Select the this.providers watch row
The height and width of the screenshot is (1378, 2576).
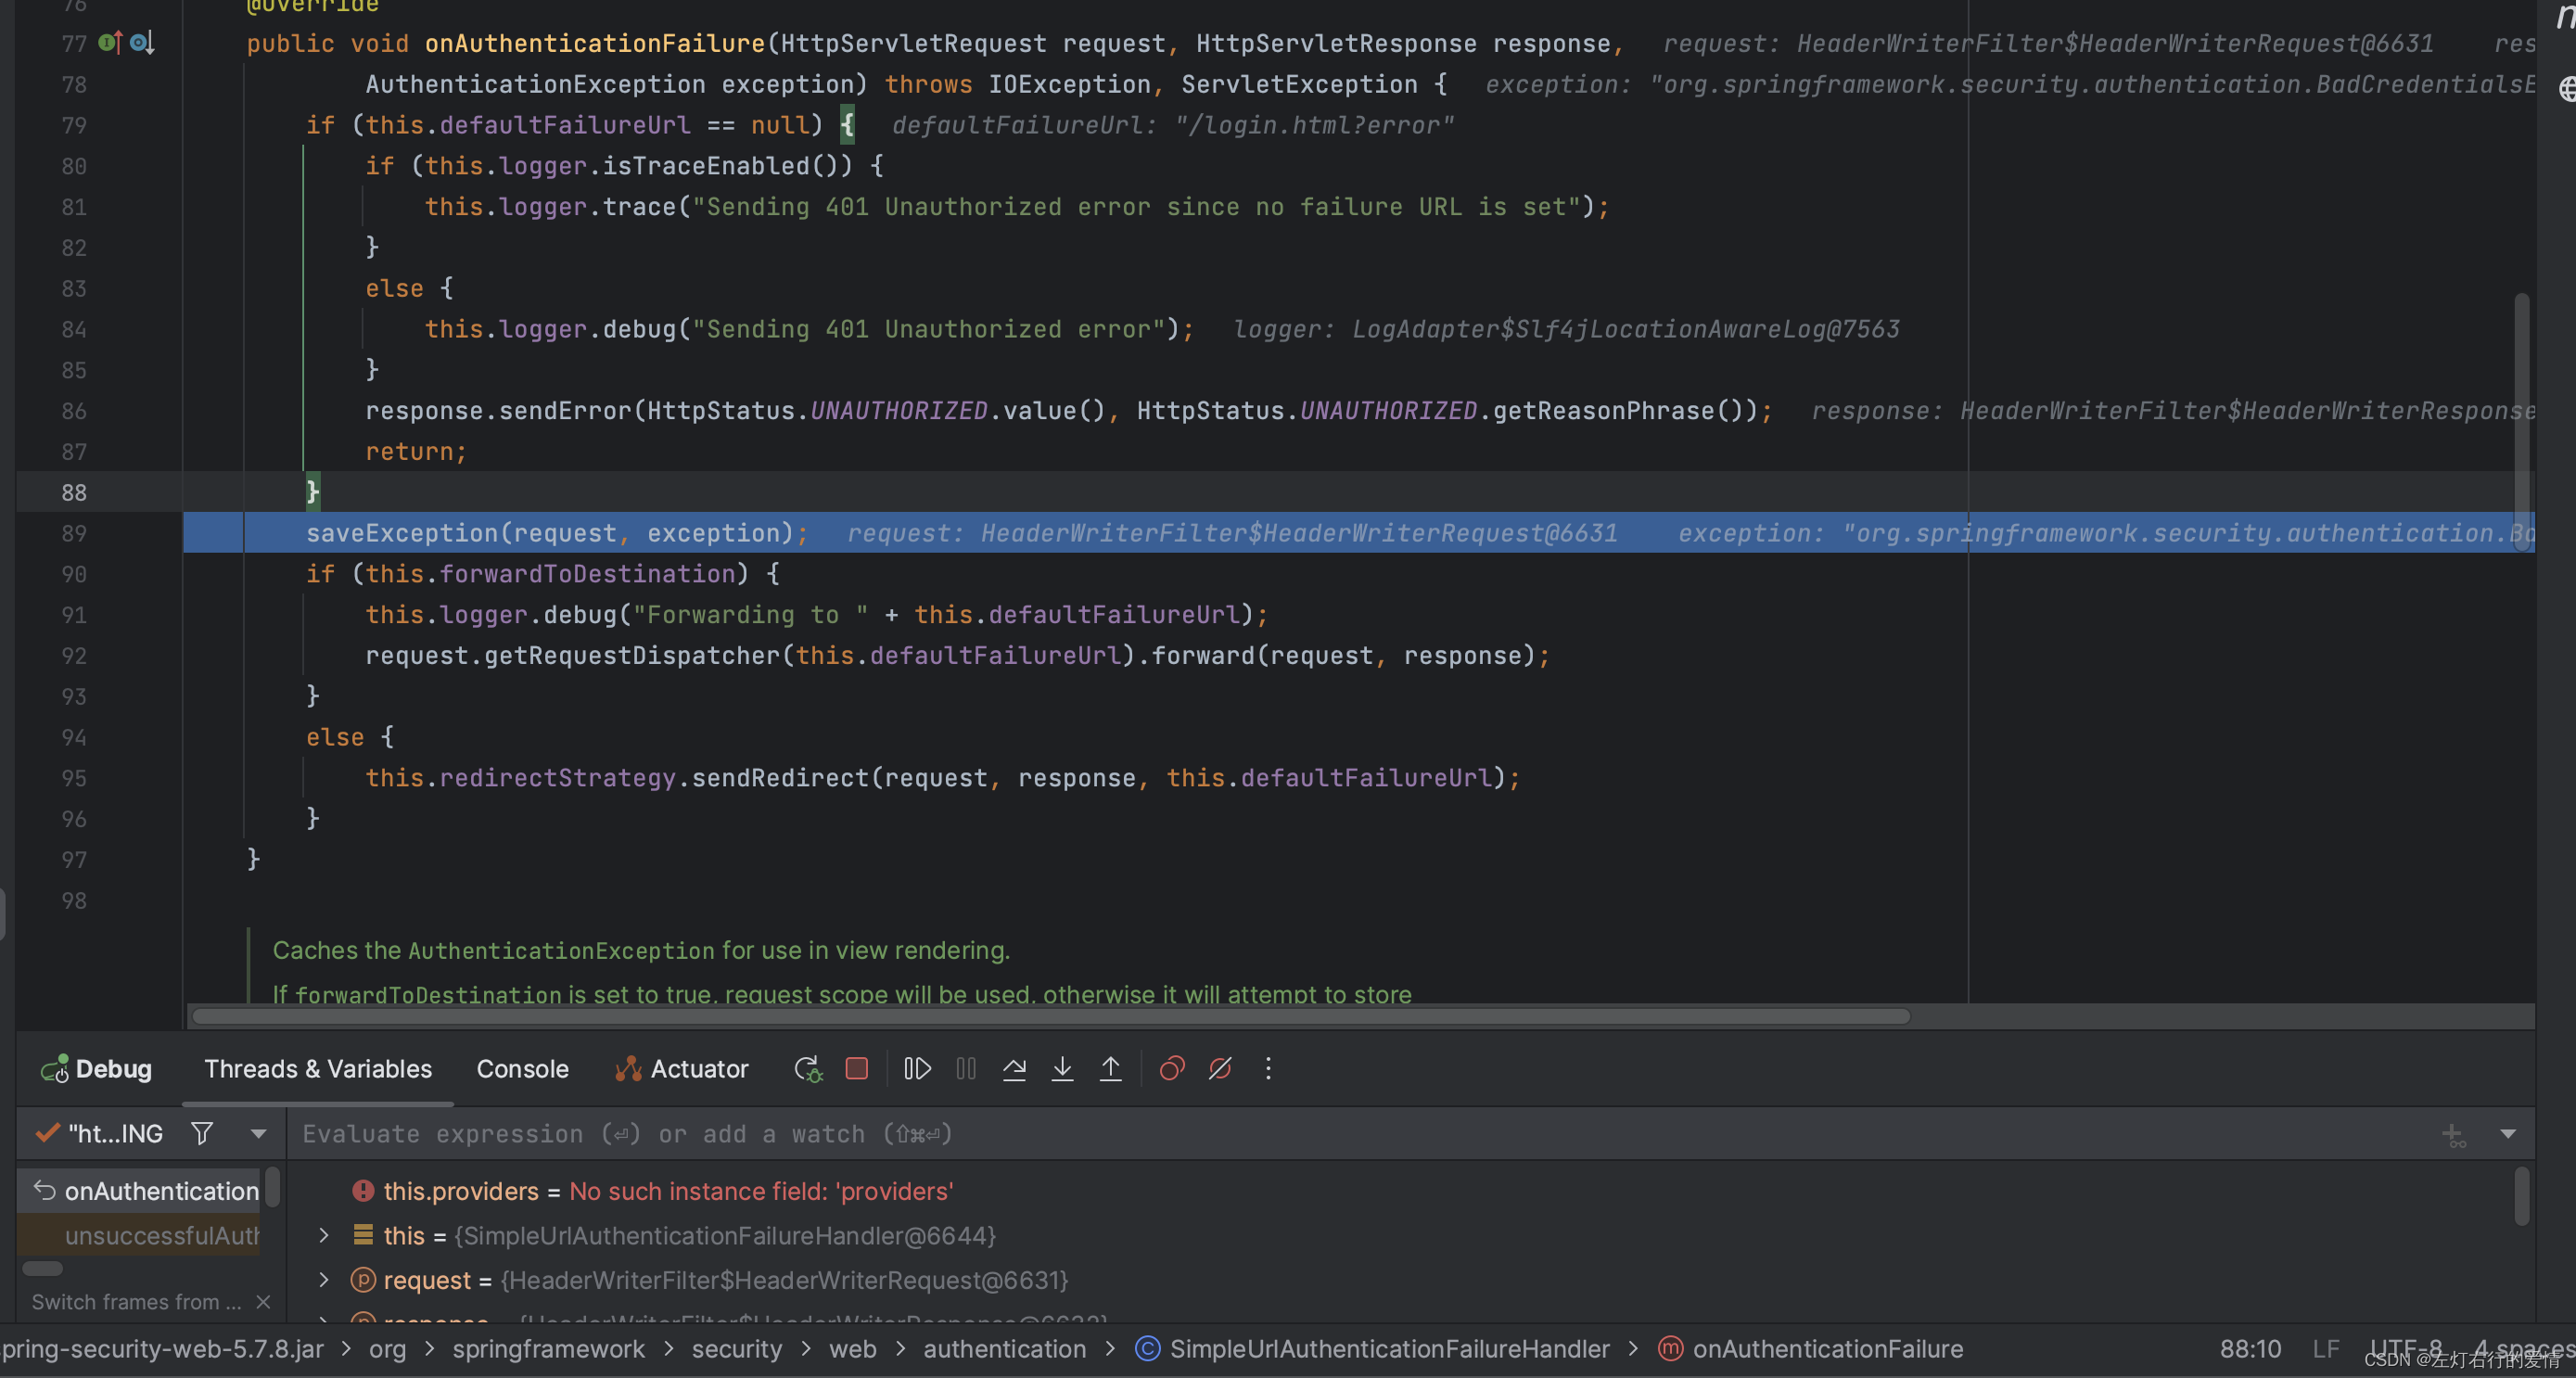coord(1400,1192)
